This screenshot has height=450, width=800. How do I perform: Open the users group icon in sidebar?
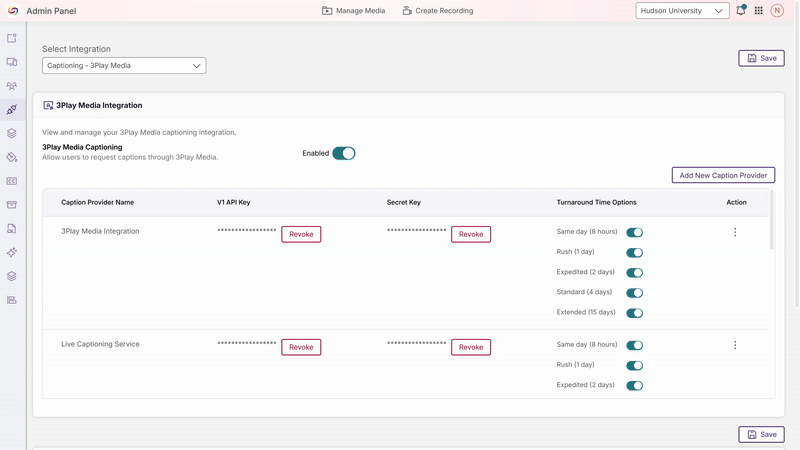(x=12, y=86)
